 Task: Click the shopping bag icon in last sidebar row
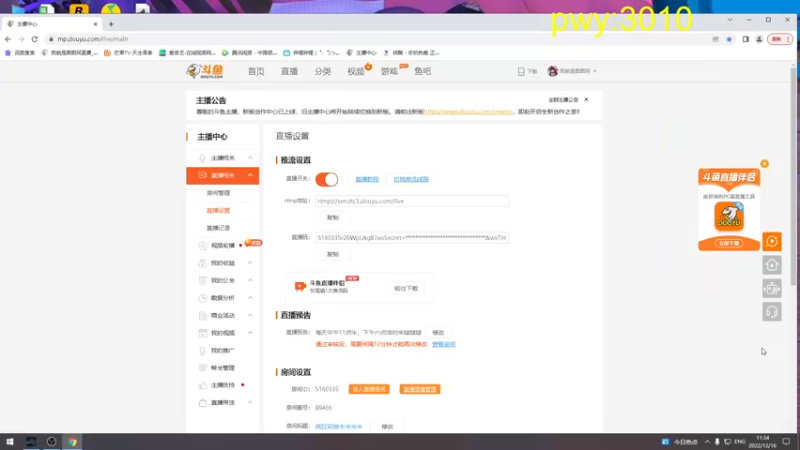pos(203,403)
